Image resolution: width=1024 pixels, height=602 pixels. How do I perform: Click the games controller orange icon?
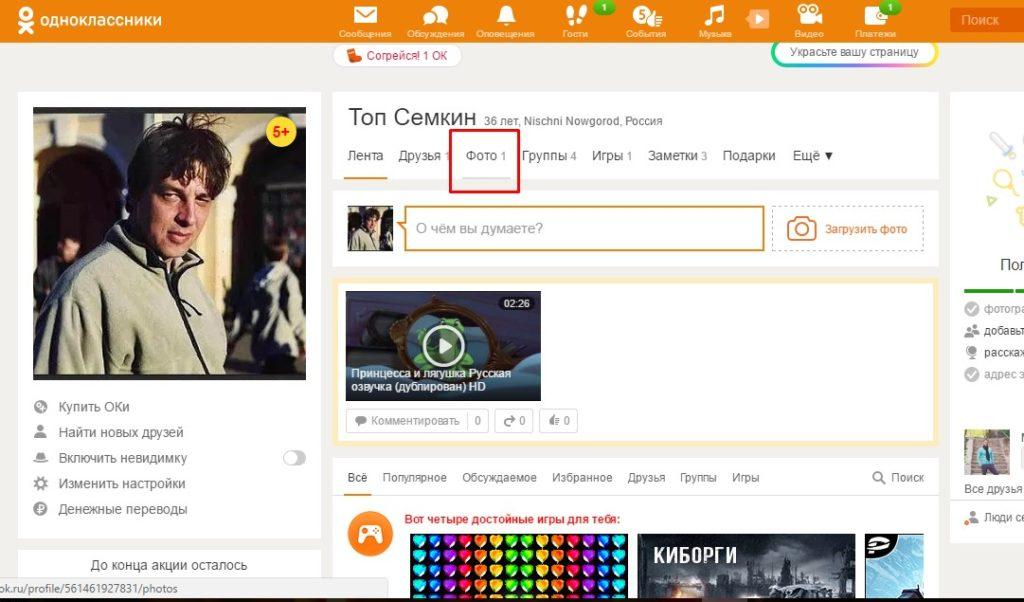(370, 533)
